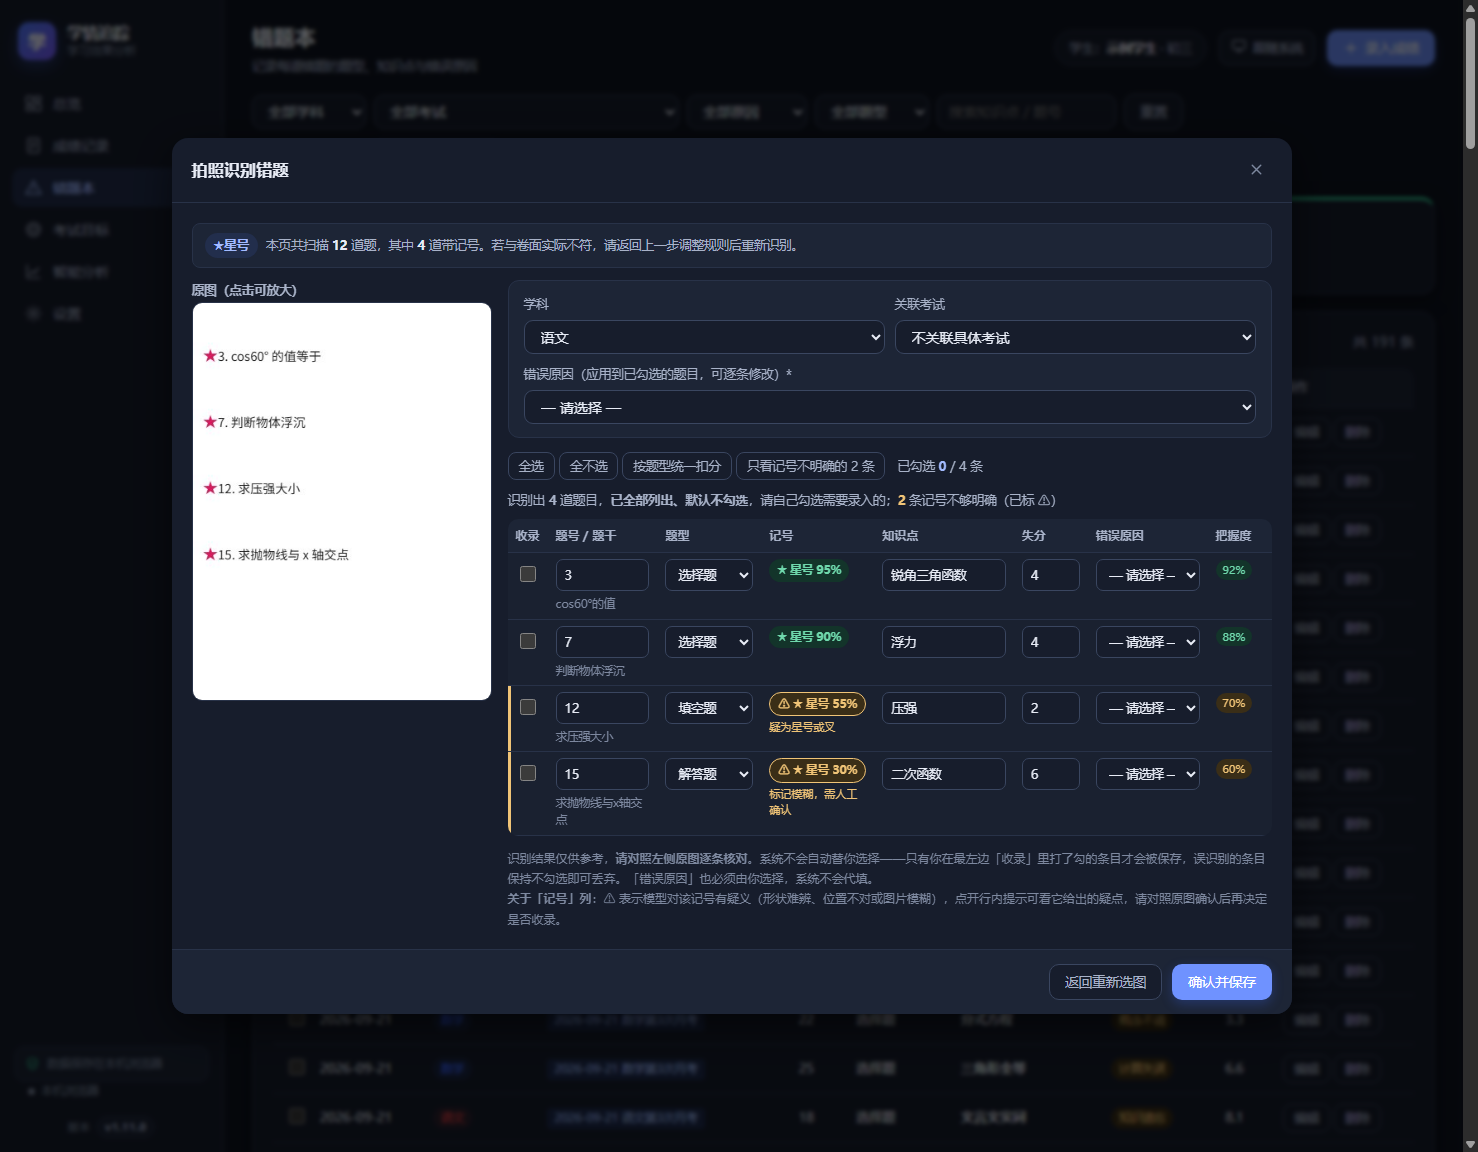Open the 关联考试 dropdown
The image size is (1478, 1152).
pyautogui.click(x=1075, y=338)
